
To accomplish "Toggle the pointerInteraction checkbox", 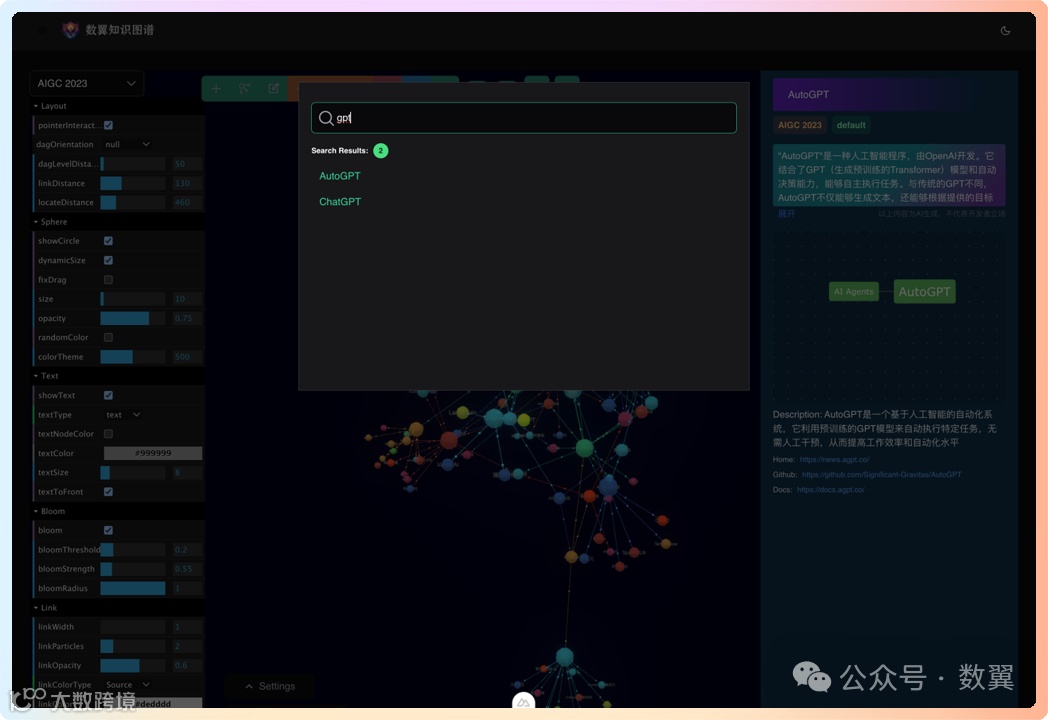I will (108, 125).
